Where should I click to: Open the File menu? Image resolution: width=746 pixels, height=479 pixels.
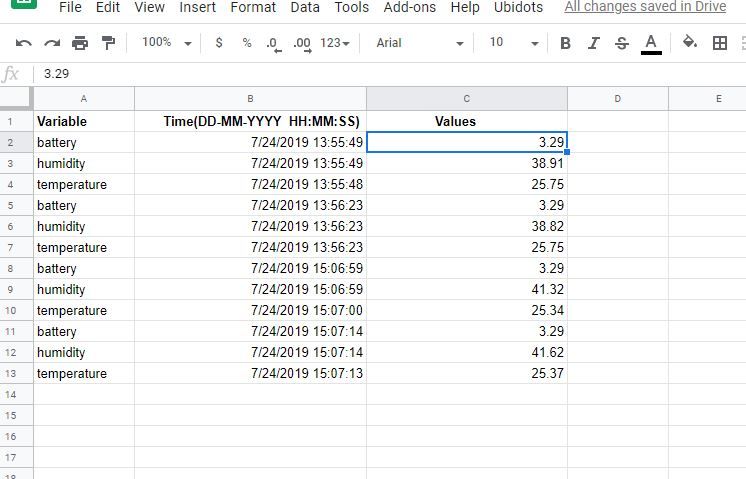70,7
